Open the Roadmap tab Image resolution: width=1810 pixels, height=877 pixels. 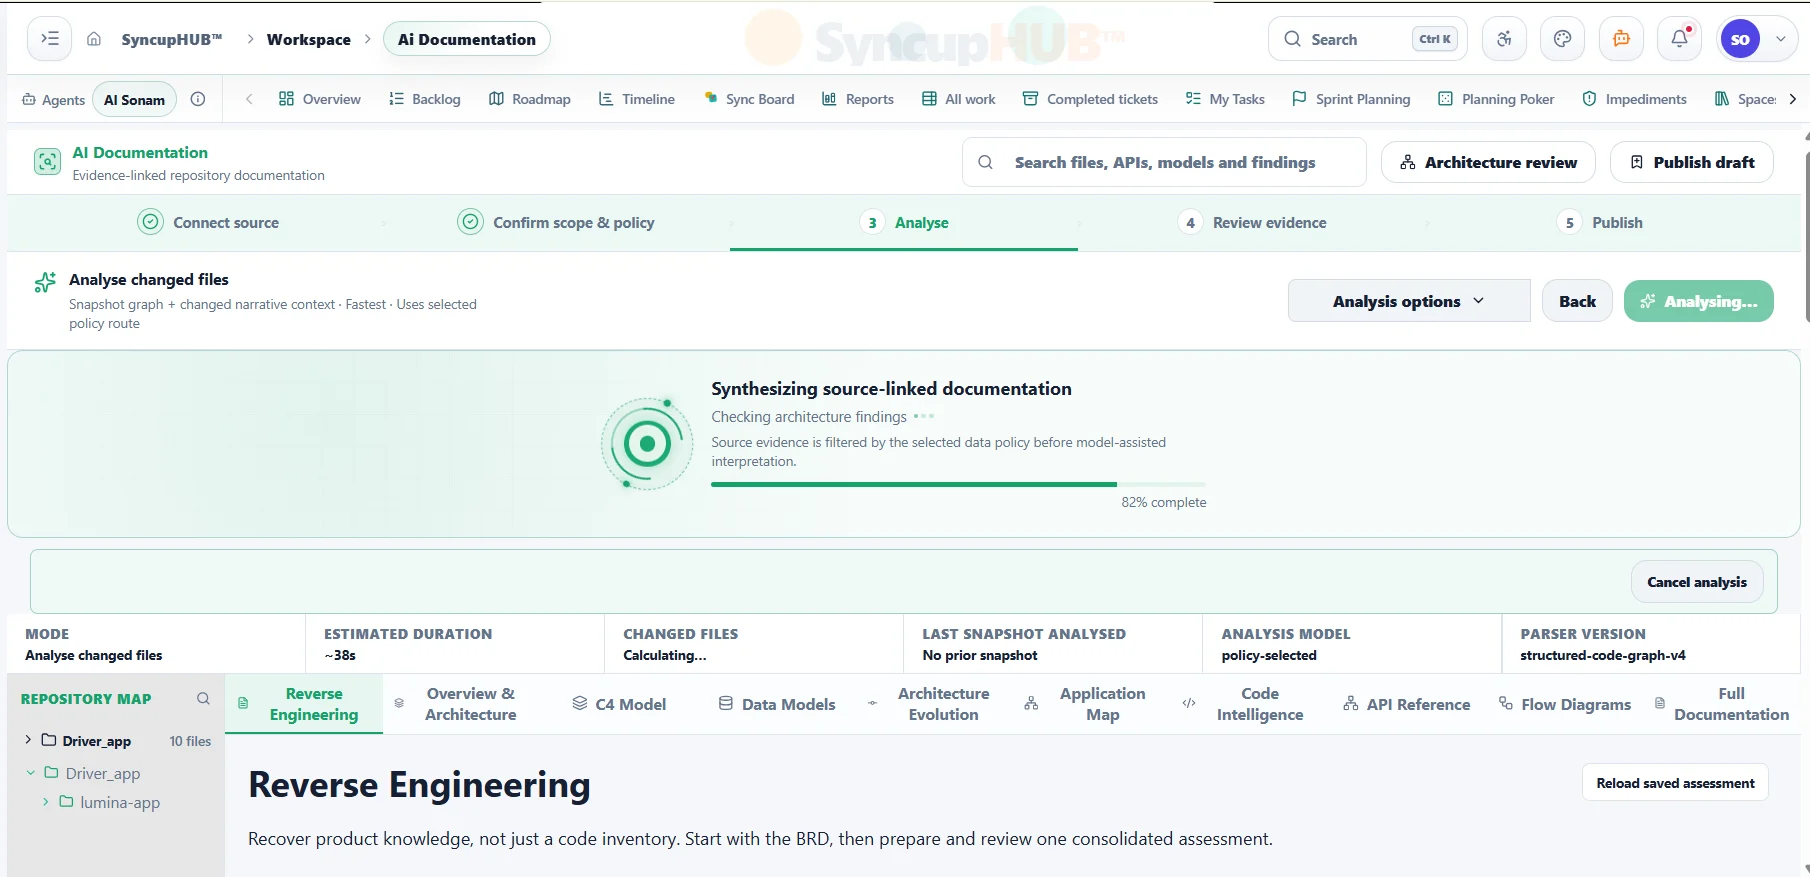[x=529, y=99]
